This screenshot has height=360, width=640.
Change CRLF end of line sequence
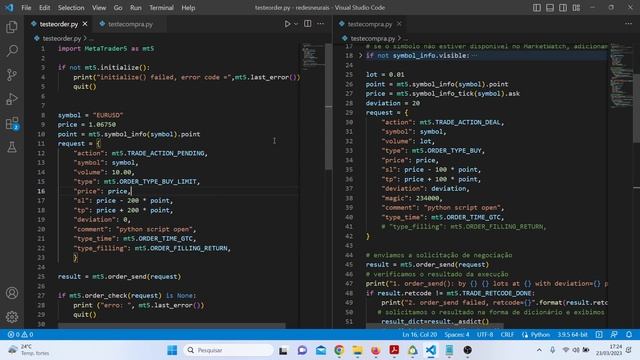507,334
